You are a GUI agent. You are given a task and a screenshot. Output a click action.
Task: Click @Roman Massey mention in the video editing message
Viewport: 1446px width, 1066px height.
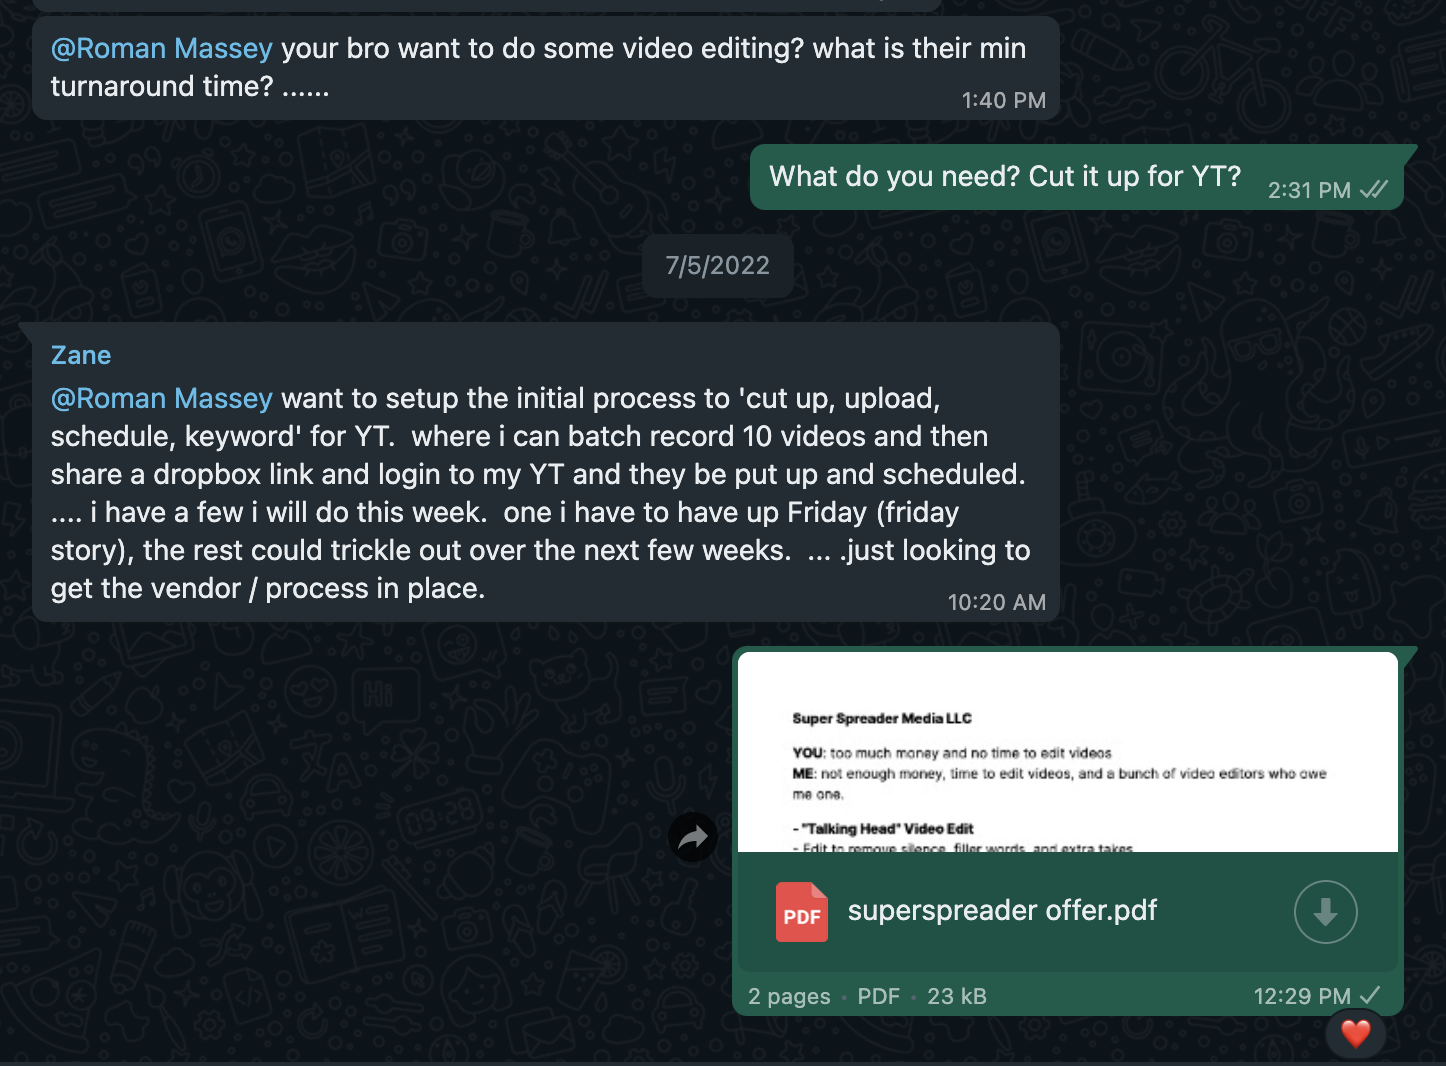click(162, 48)
